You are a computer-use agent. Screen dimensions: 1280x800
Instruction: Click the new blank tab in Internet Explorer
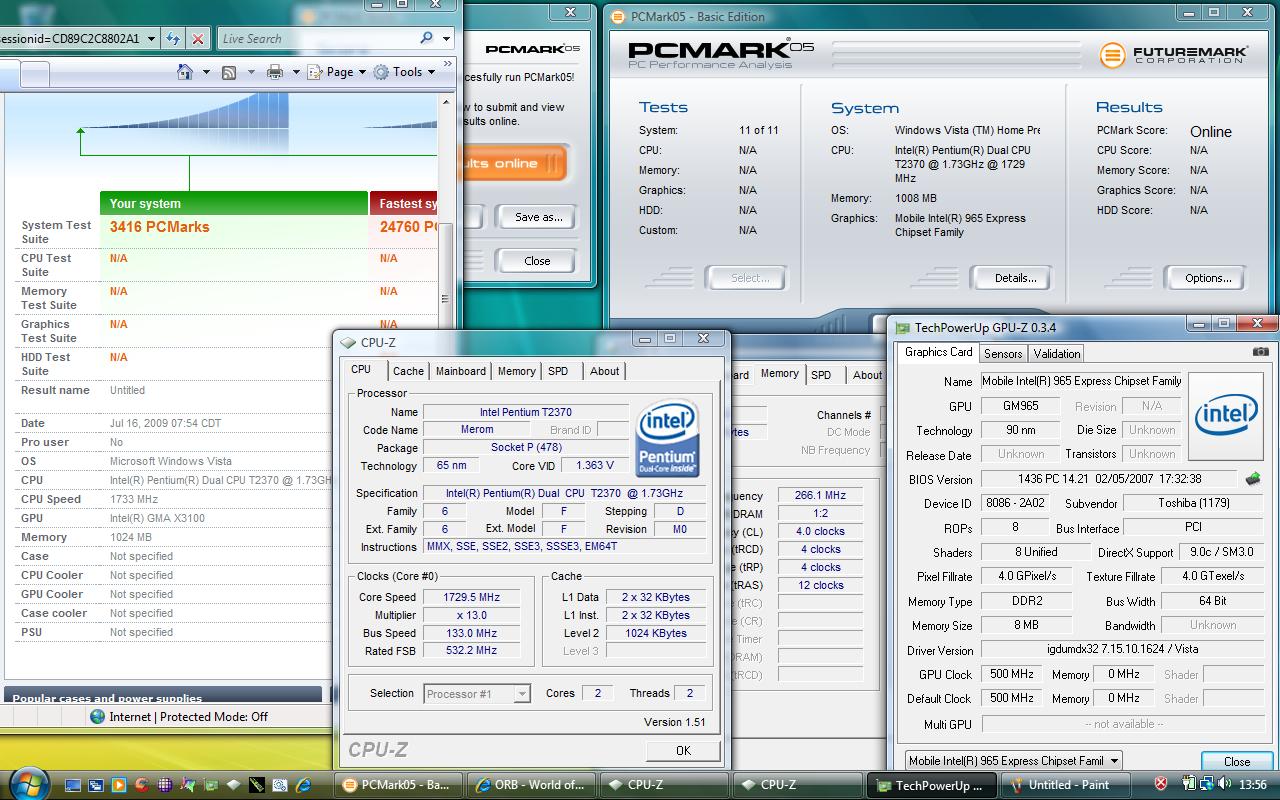[35, 73]
